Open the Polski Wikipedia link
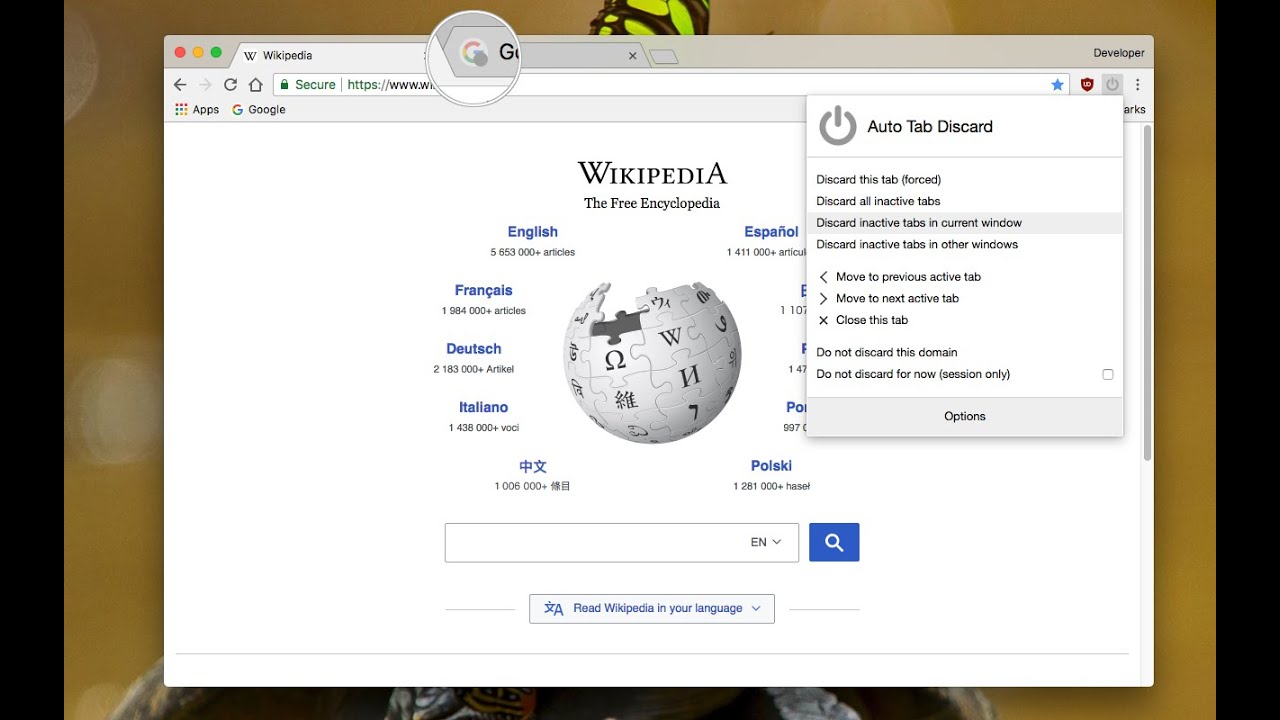 click(771, 466)
